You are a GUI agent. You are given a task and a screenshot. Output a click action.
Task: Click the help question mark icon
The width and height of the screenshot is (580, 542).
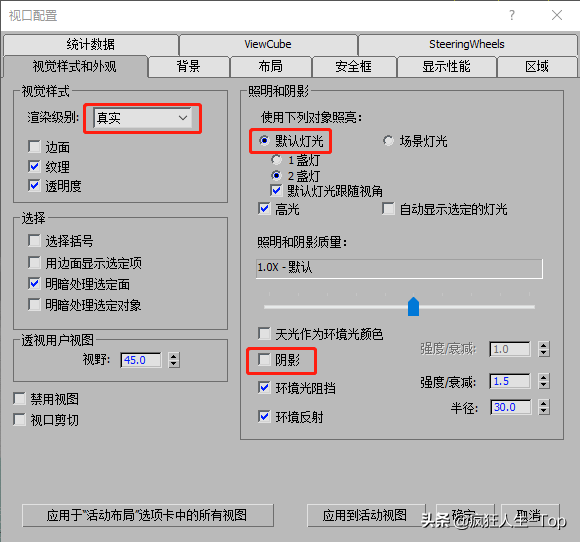[x=512, y=15]
